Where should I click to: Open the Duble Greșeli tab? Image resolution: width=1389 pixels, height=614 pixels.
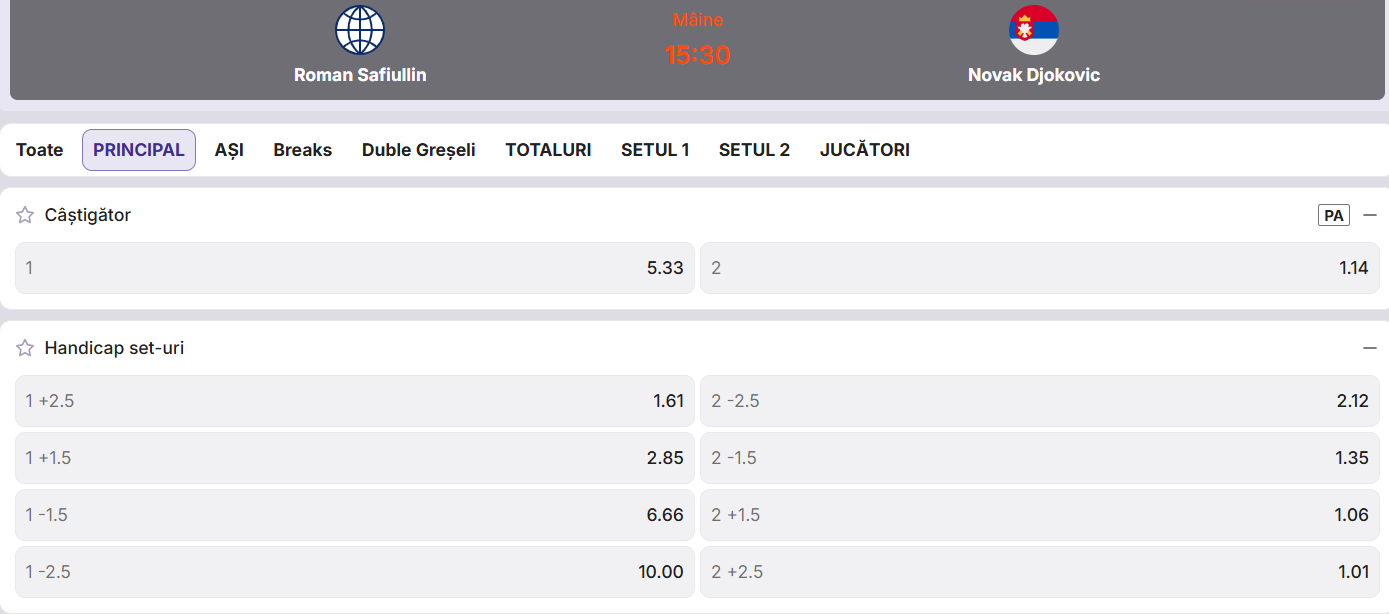pyautogui.click(x=419, y=150)
